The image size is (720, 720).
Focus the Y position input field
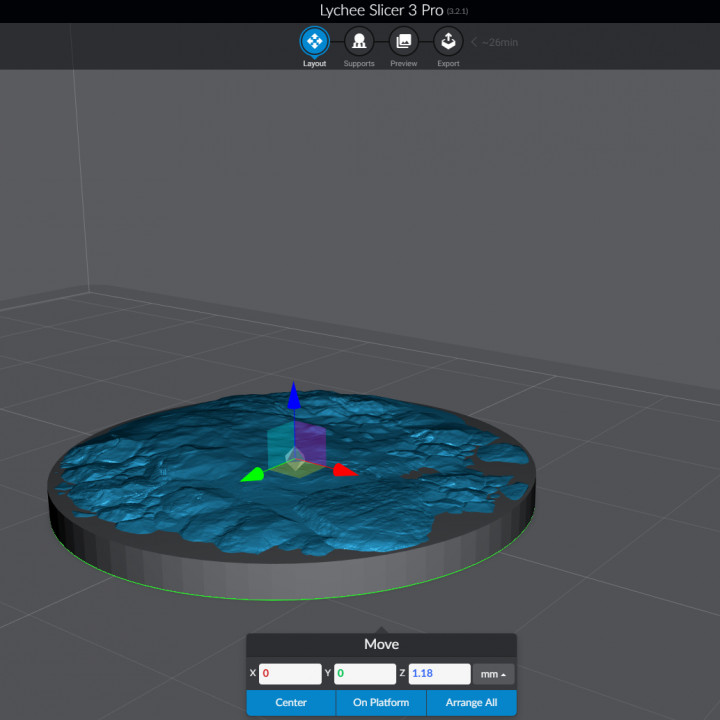[364, 674]
